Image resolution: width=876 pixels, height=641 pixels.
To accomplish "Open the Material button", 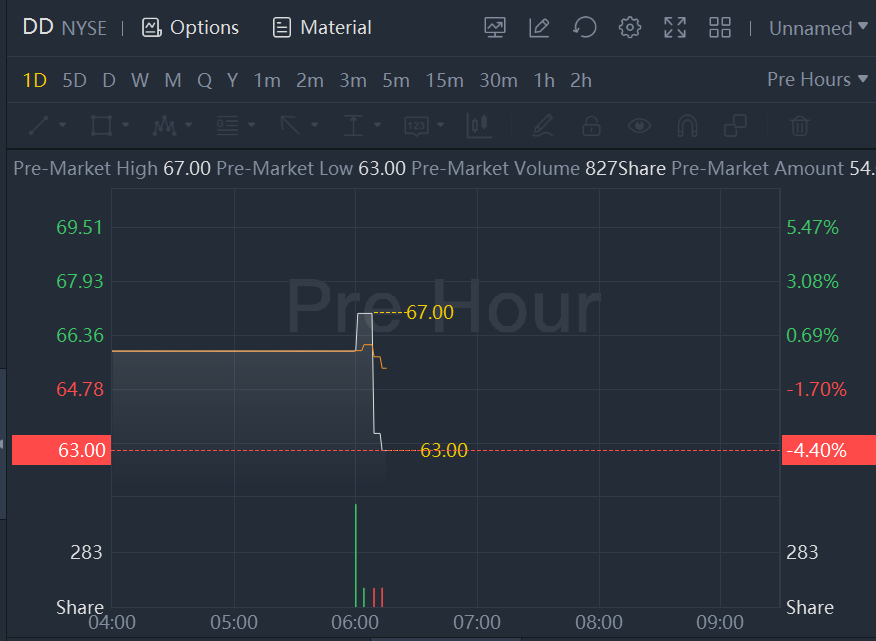I will point(322,28).
